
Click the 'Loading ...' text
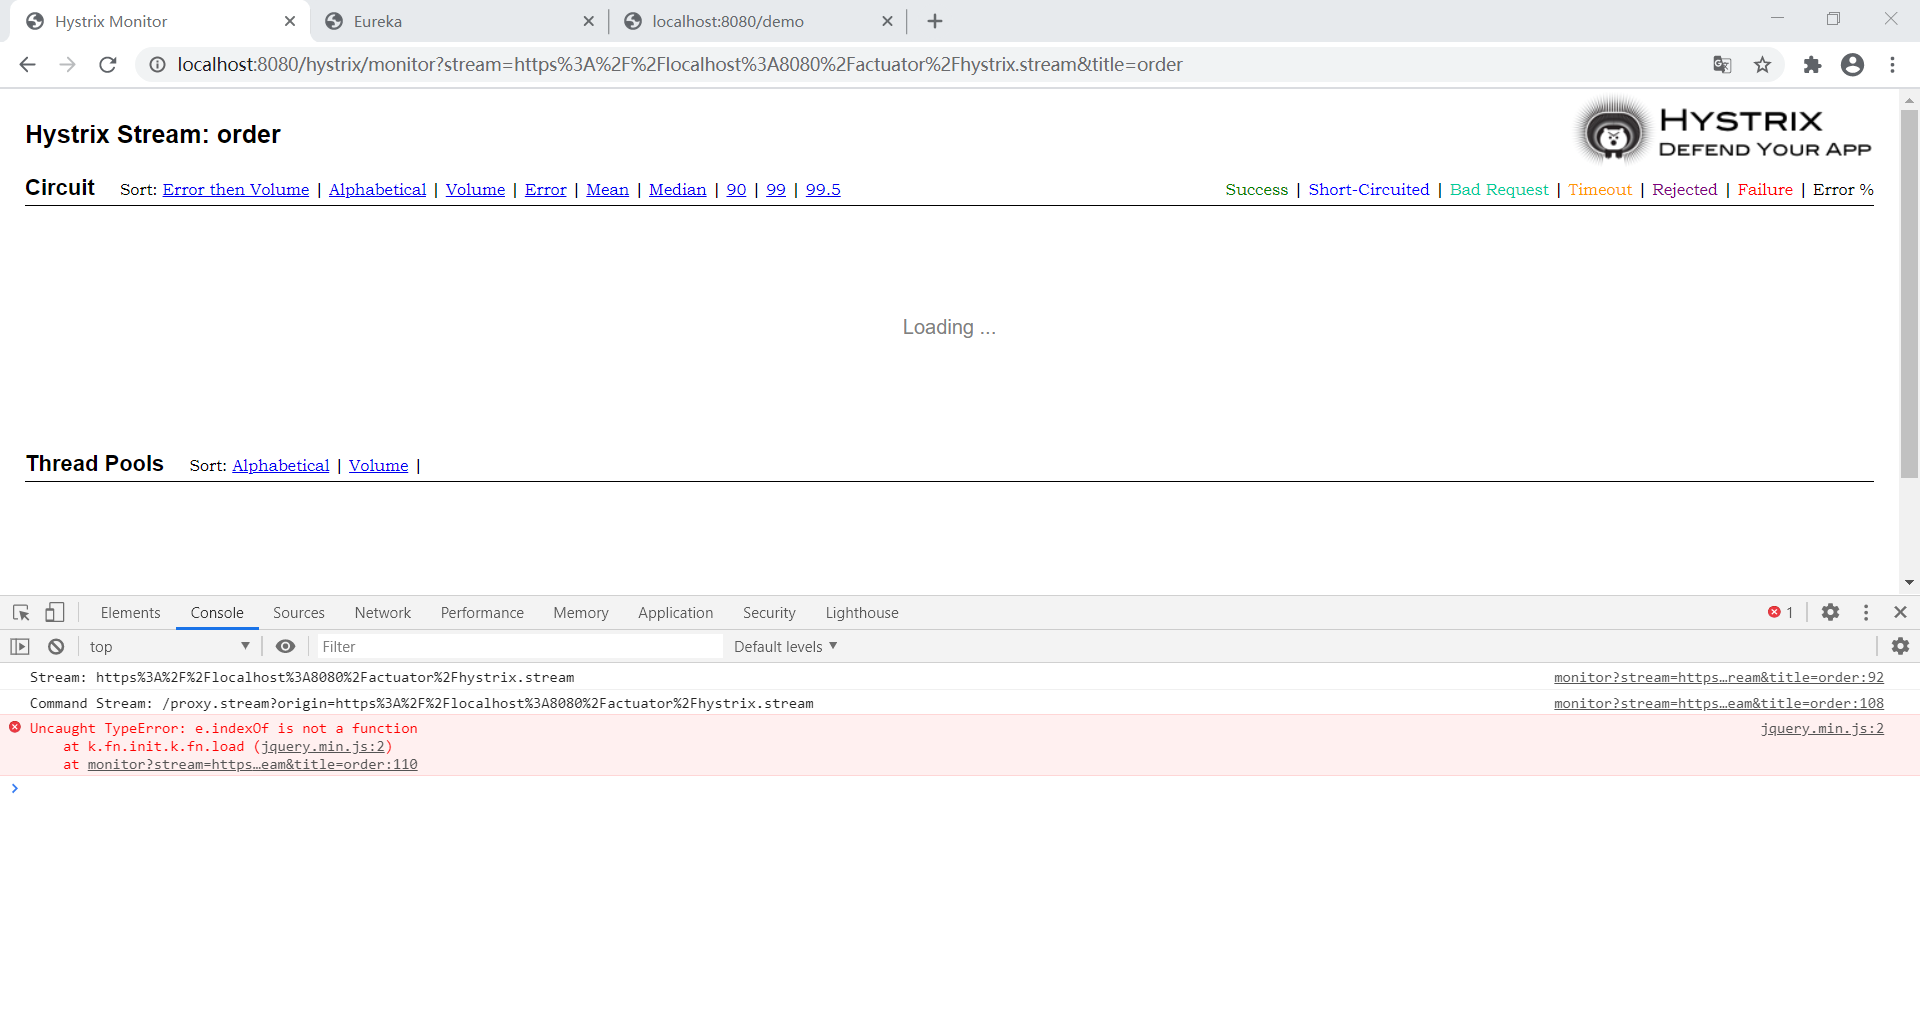point(949,328)
